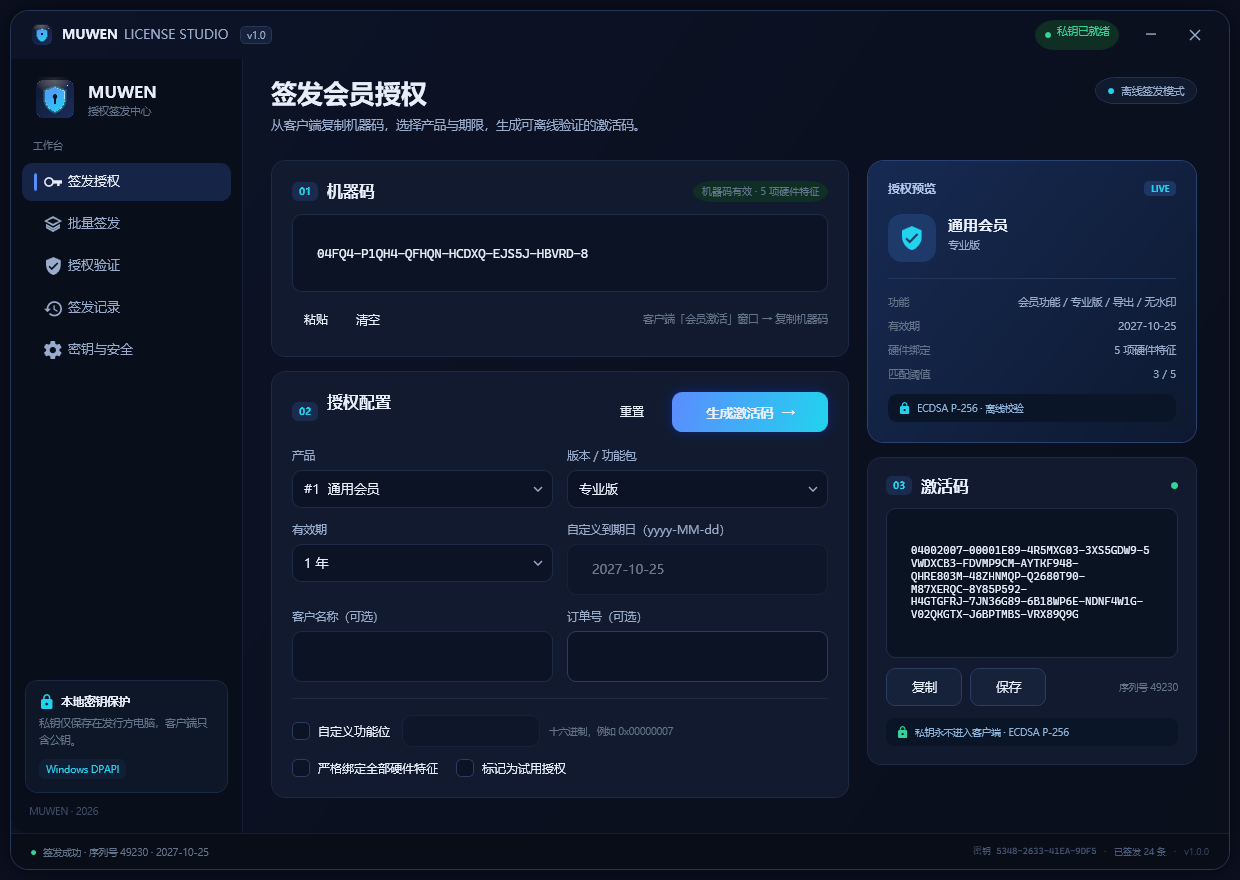The height and width of the screenshot is (880, 1240).
Task: Click the 离线签发模式 pill
Action: (1146, 91)
